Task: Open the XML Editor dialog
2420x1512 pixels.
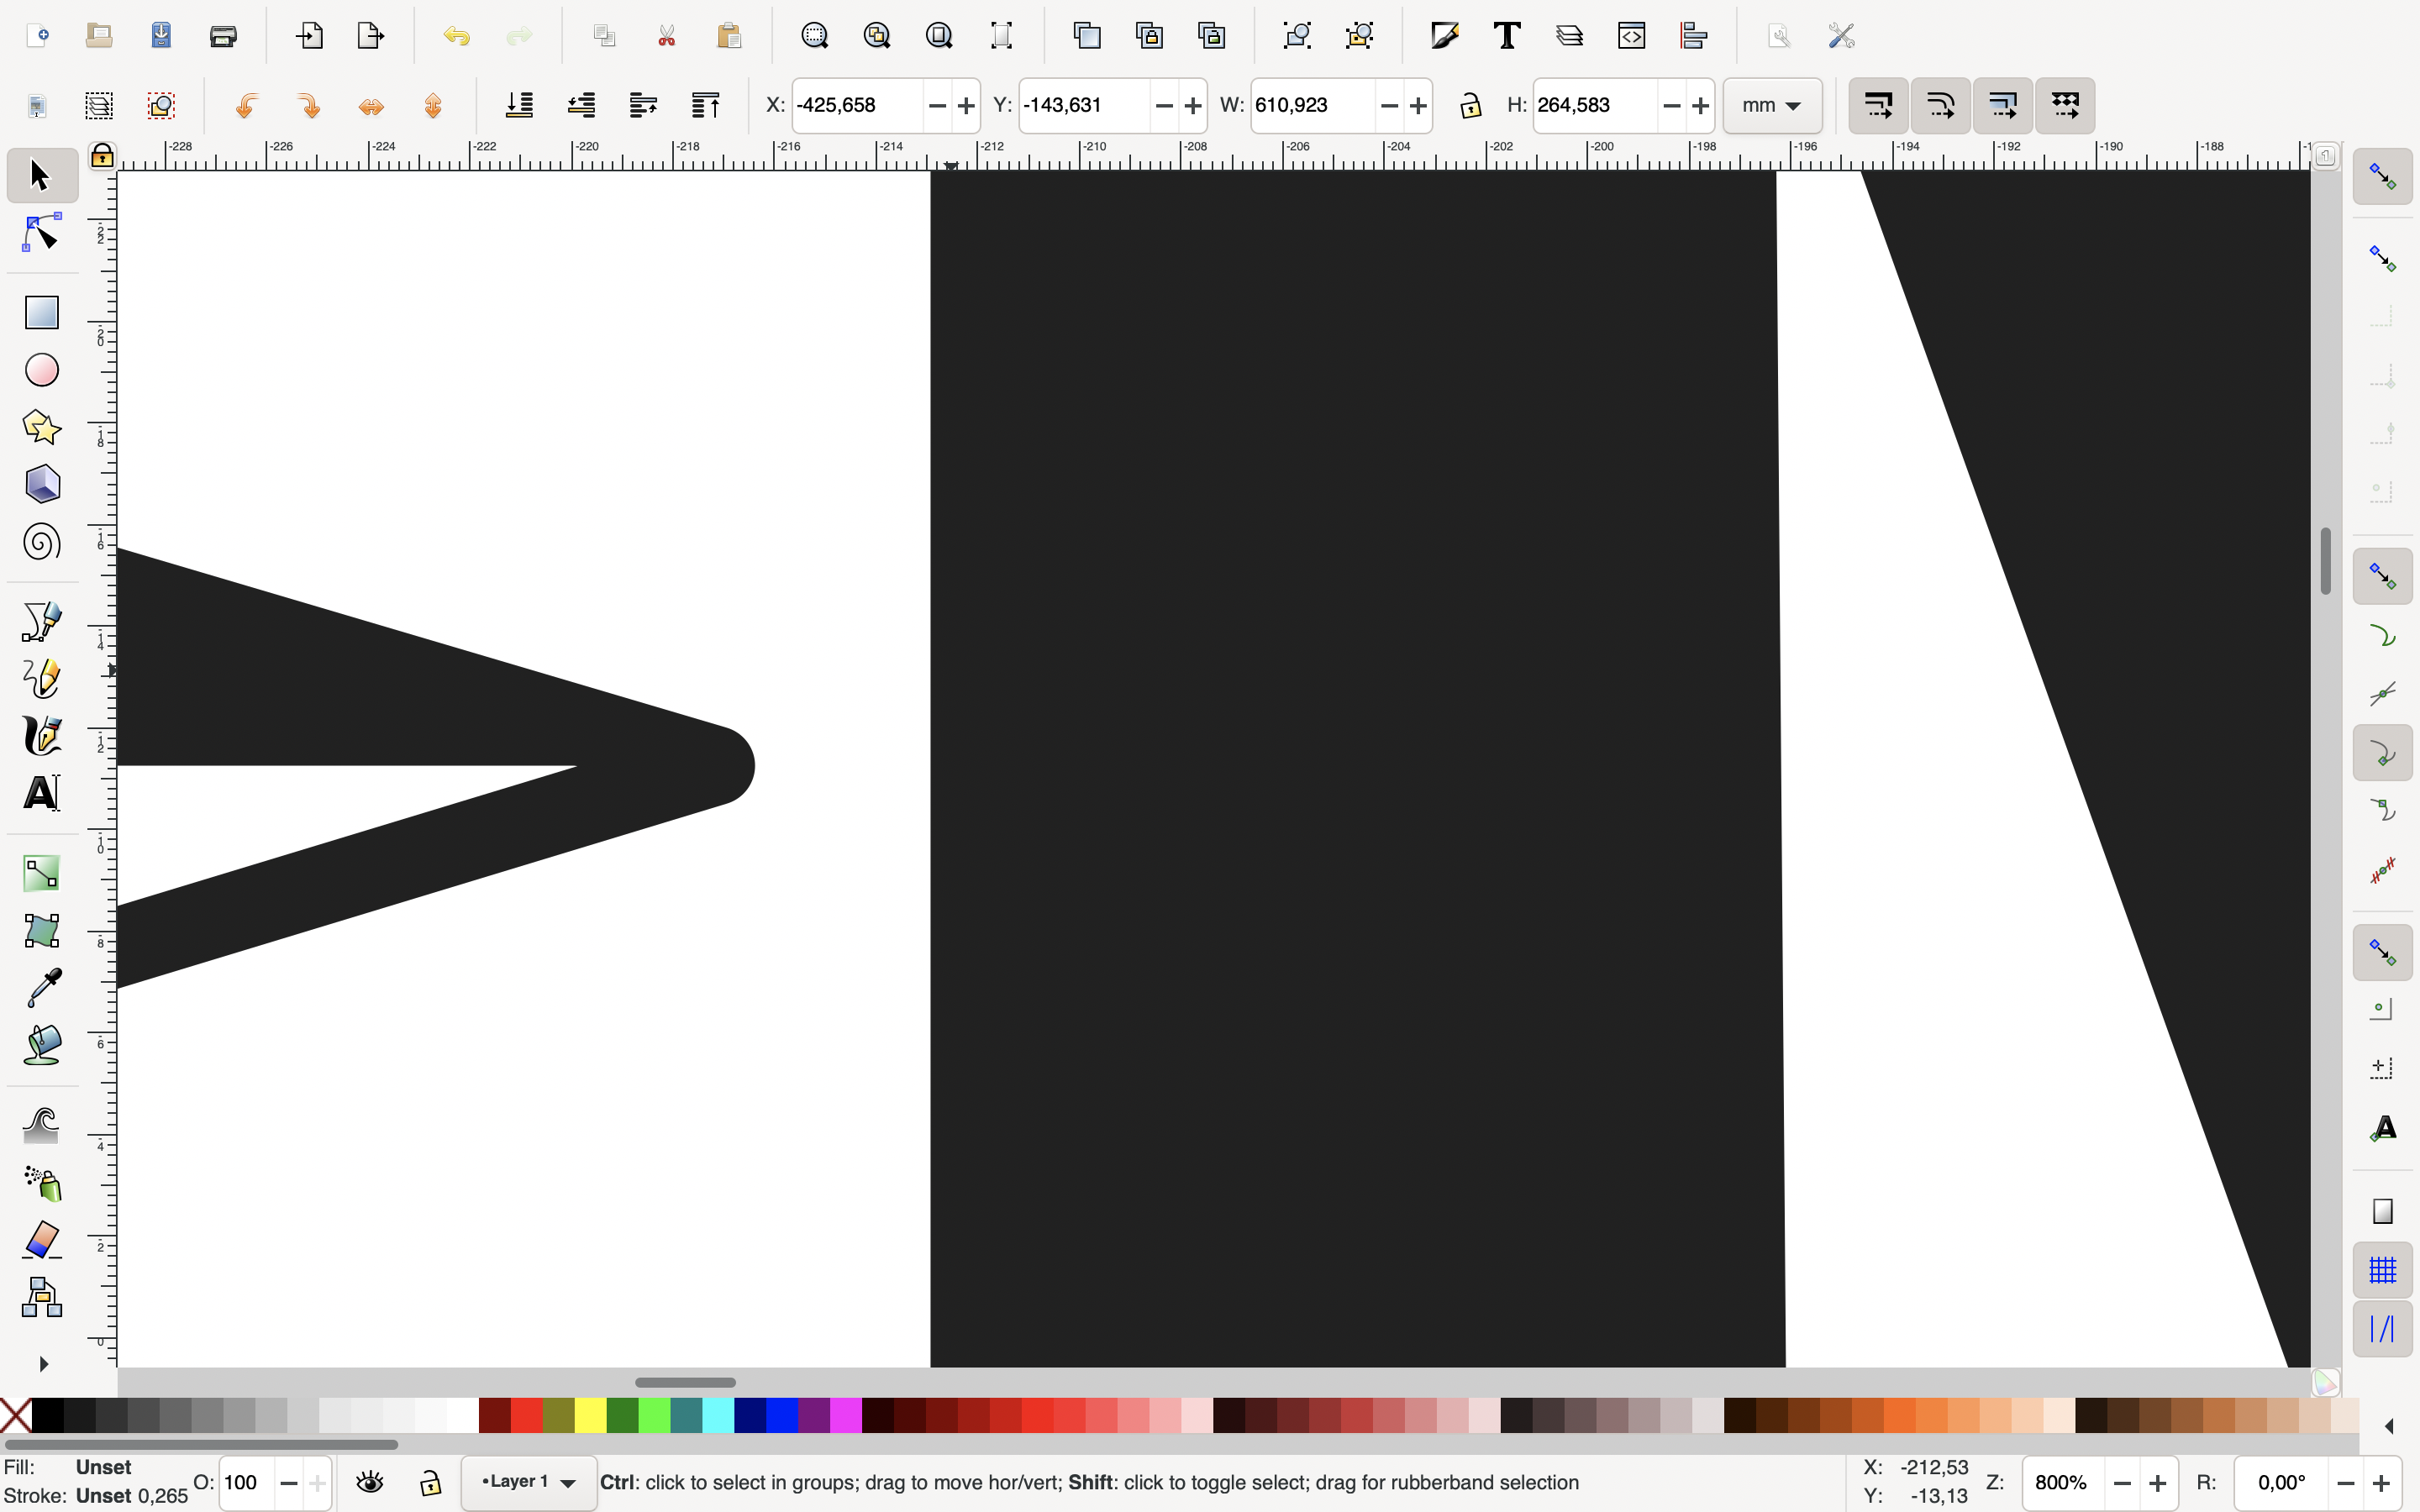Action: (1631, 36)
